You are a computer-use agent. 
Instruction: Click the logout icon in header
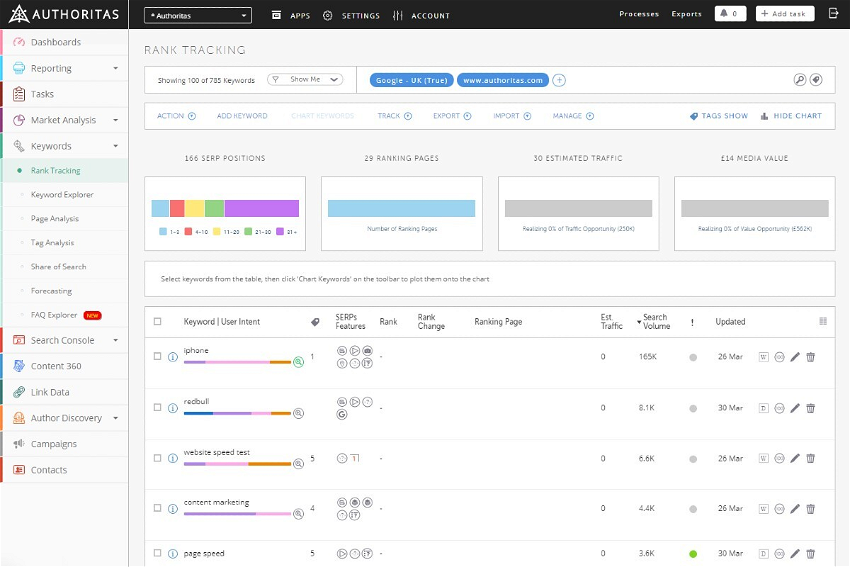click(833, 14)
